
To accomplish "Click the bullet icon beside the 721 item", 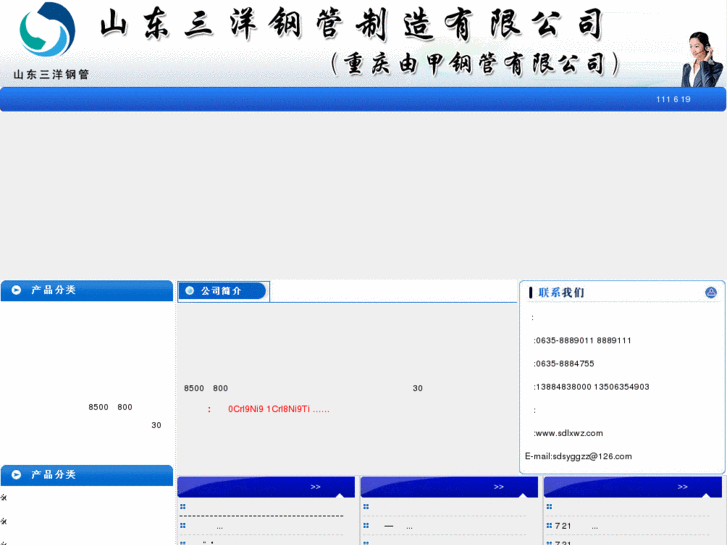I will click(x=549, y=526).
